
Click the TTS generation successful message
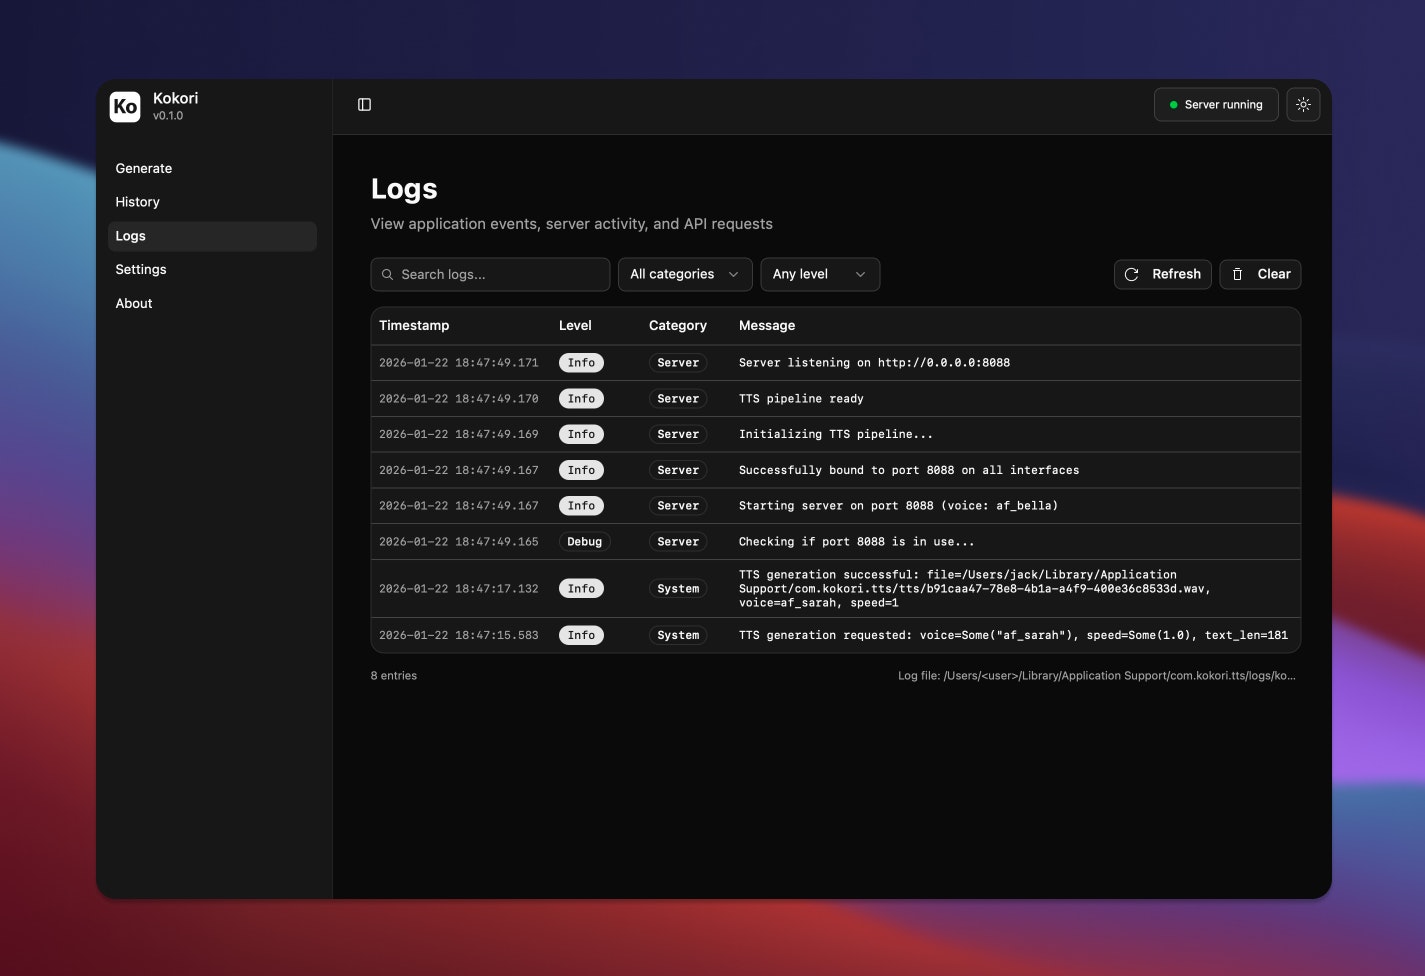(x=975, y=589)
